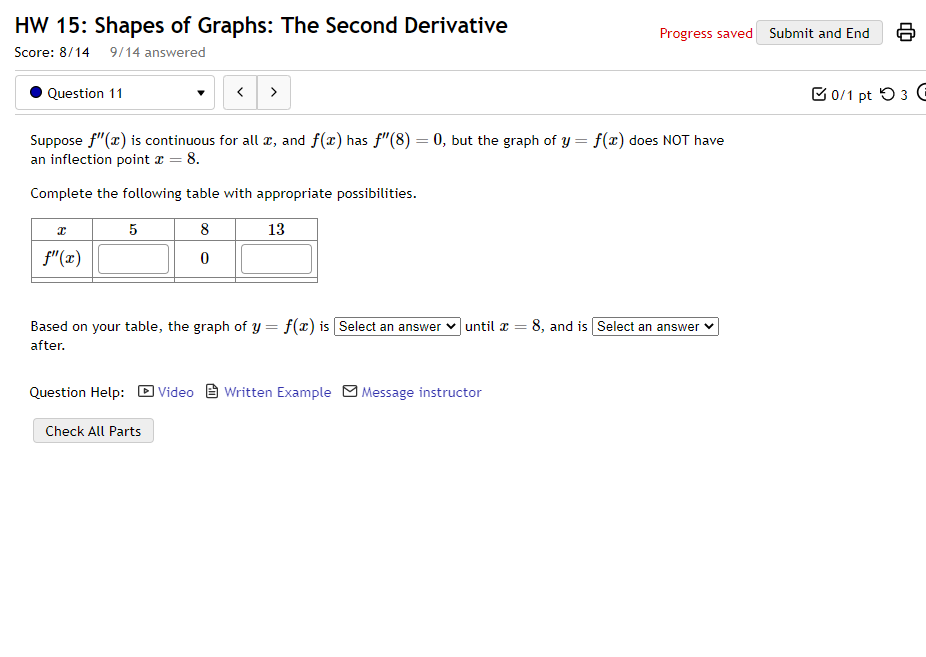Image resolution: width=926 pixels, height=657 pixels.
Task: Click the 9/14 answered text
Action: 157,52
